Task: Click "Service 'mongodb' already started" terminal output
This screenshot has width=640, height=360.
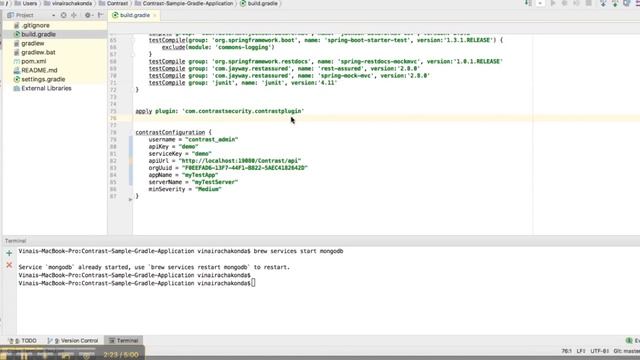Action: pyautogui.click(x=154, y=267)
